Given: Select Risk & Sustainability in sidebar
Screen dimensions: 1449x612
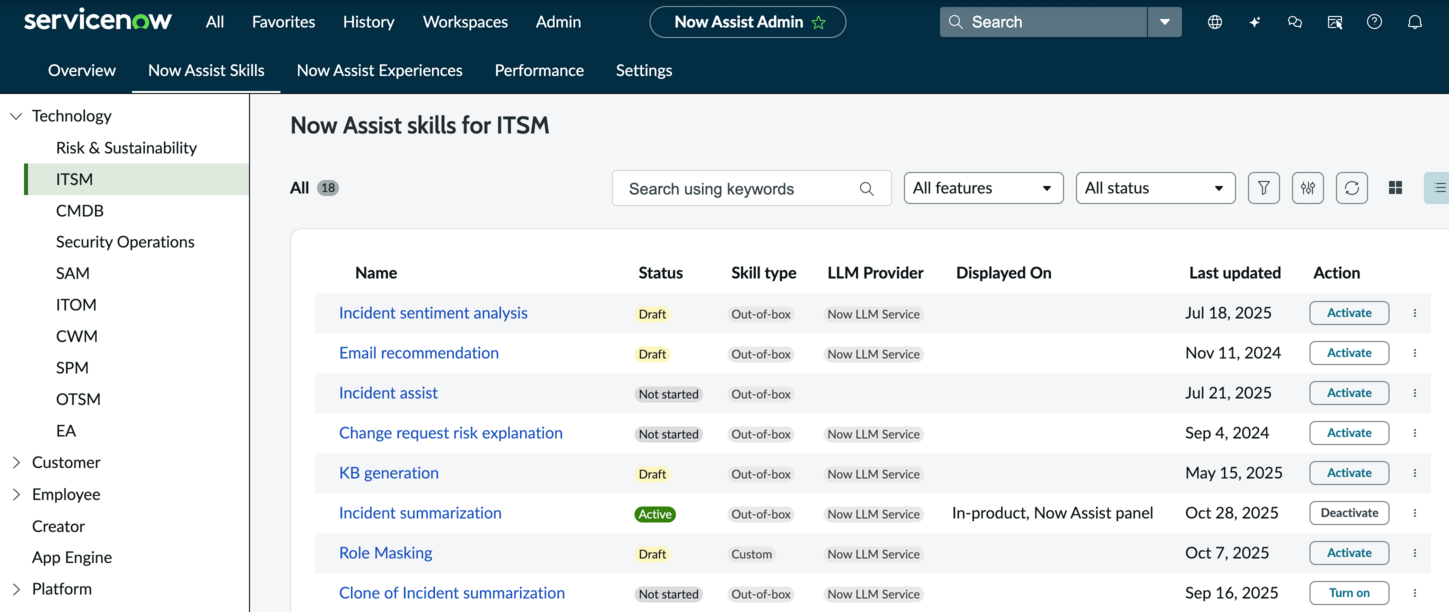Looking at the screenshot, I should 126,148.
